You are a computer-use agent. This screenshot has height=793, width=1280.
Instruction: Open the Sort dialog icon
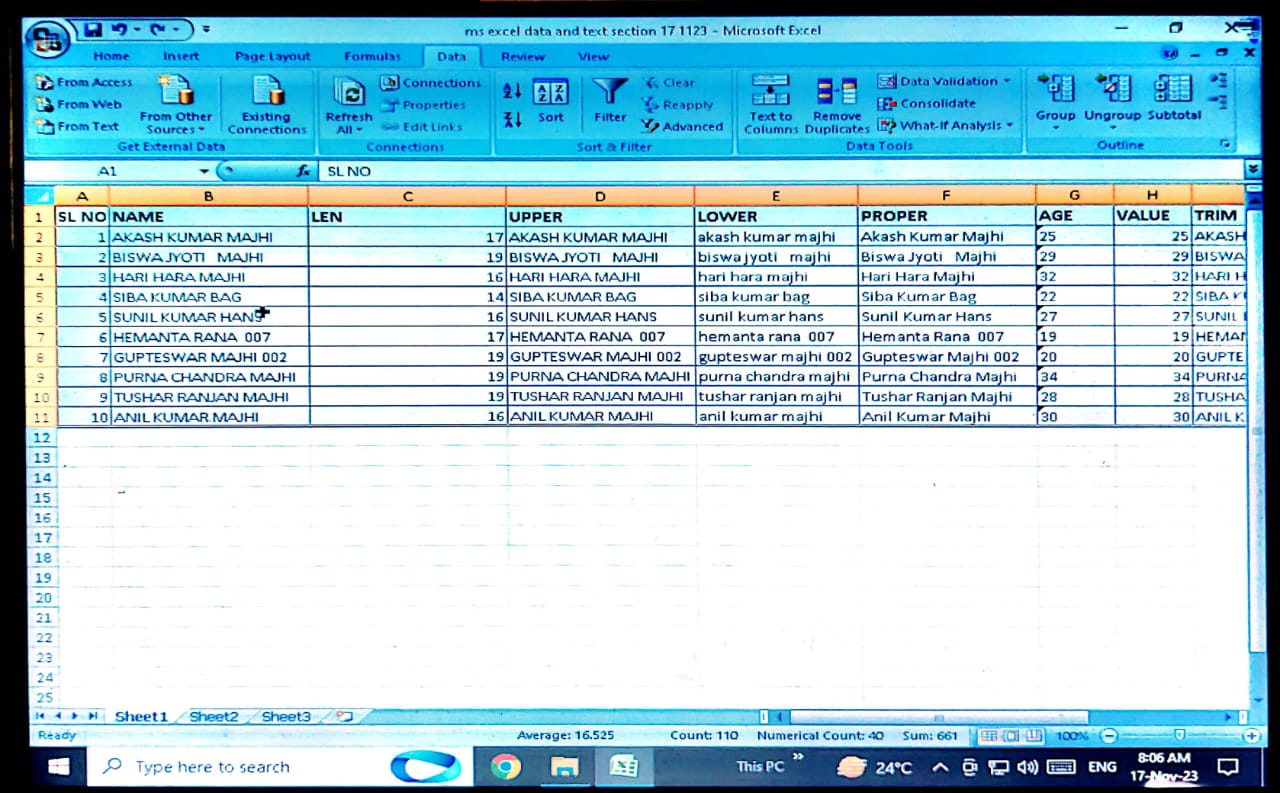coord(550,95)
